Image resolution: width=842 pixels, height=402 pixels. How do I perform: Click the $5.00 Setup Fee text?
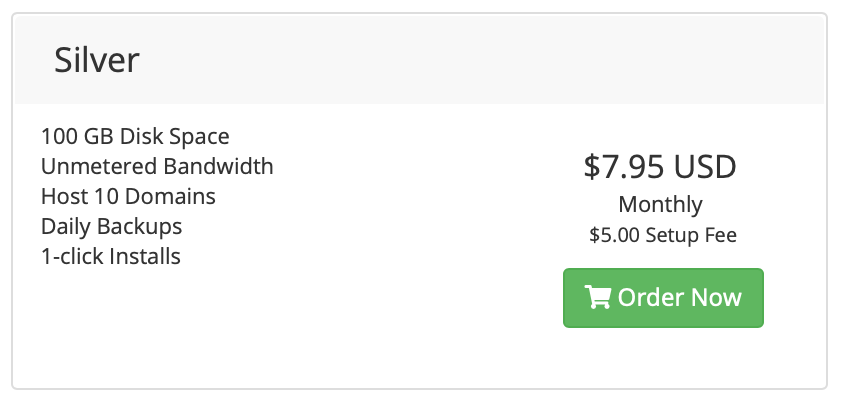[663, 235]
